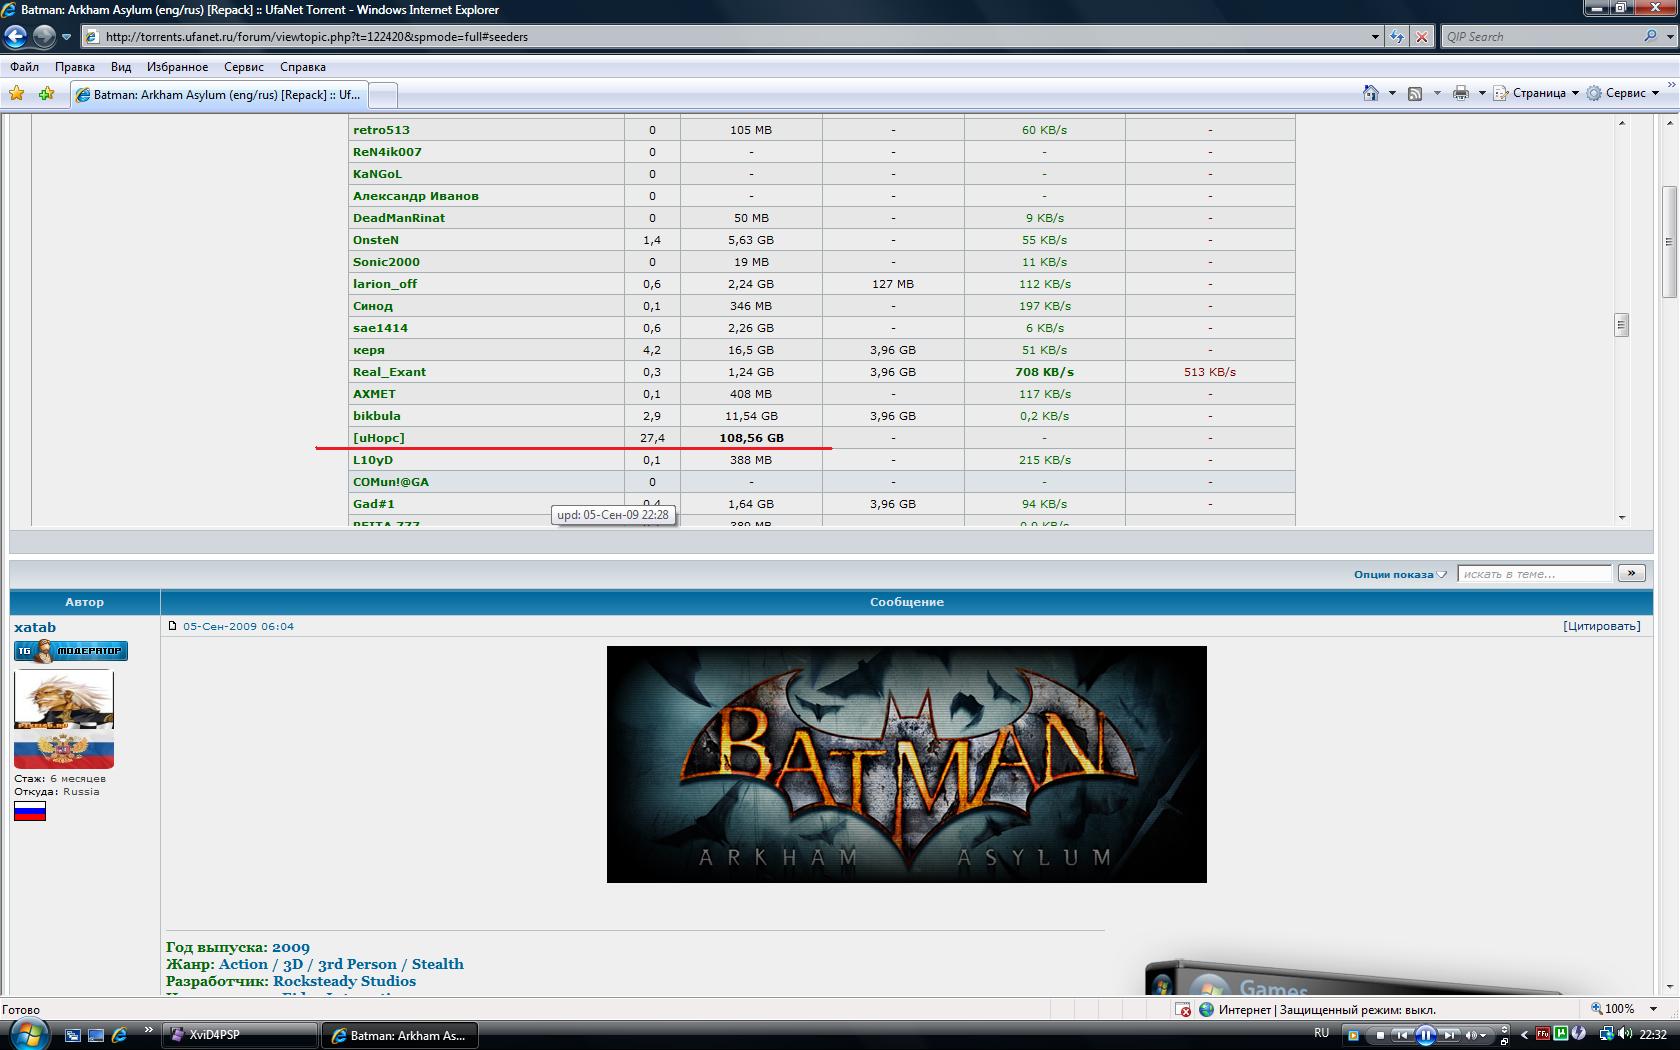Image resolution: width=1680 pixels, height=1050 pixels.
Task: Click seeder name retro513
Action: 381,130
